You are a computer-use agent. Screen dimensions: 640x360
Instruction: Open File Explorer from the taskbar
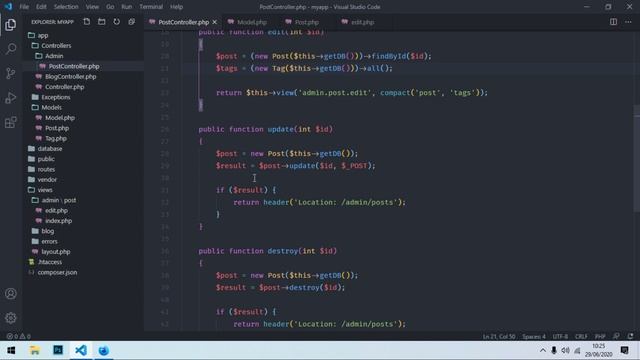[35, 350]
